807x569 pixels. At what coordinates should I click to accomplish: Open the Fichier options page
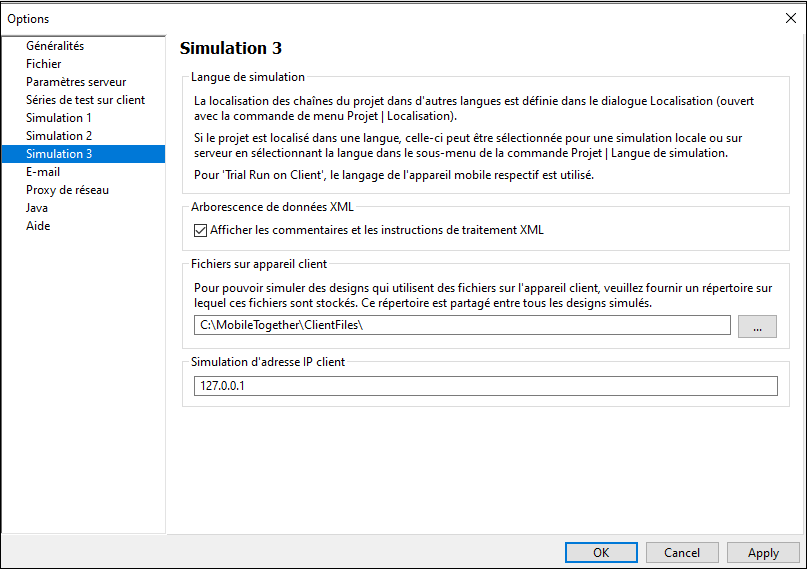(x=44, y=64)
